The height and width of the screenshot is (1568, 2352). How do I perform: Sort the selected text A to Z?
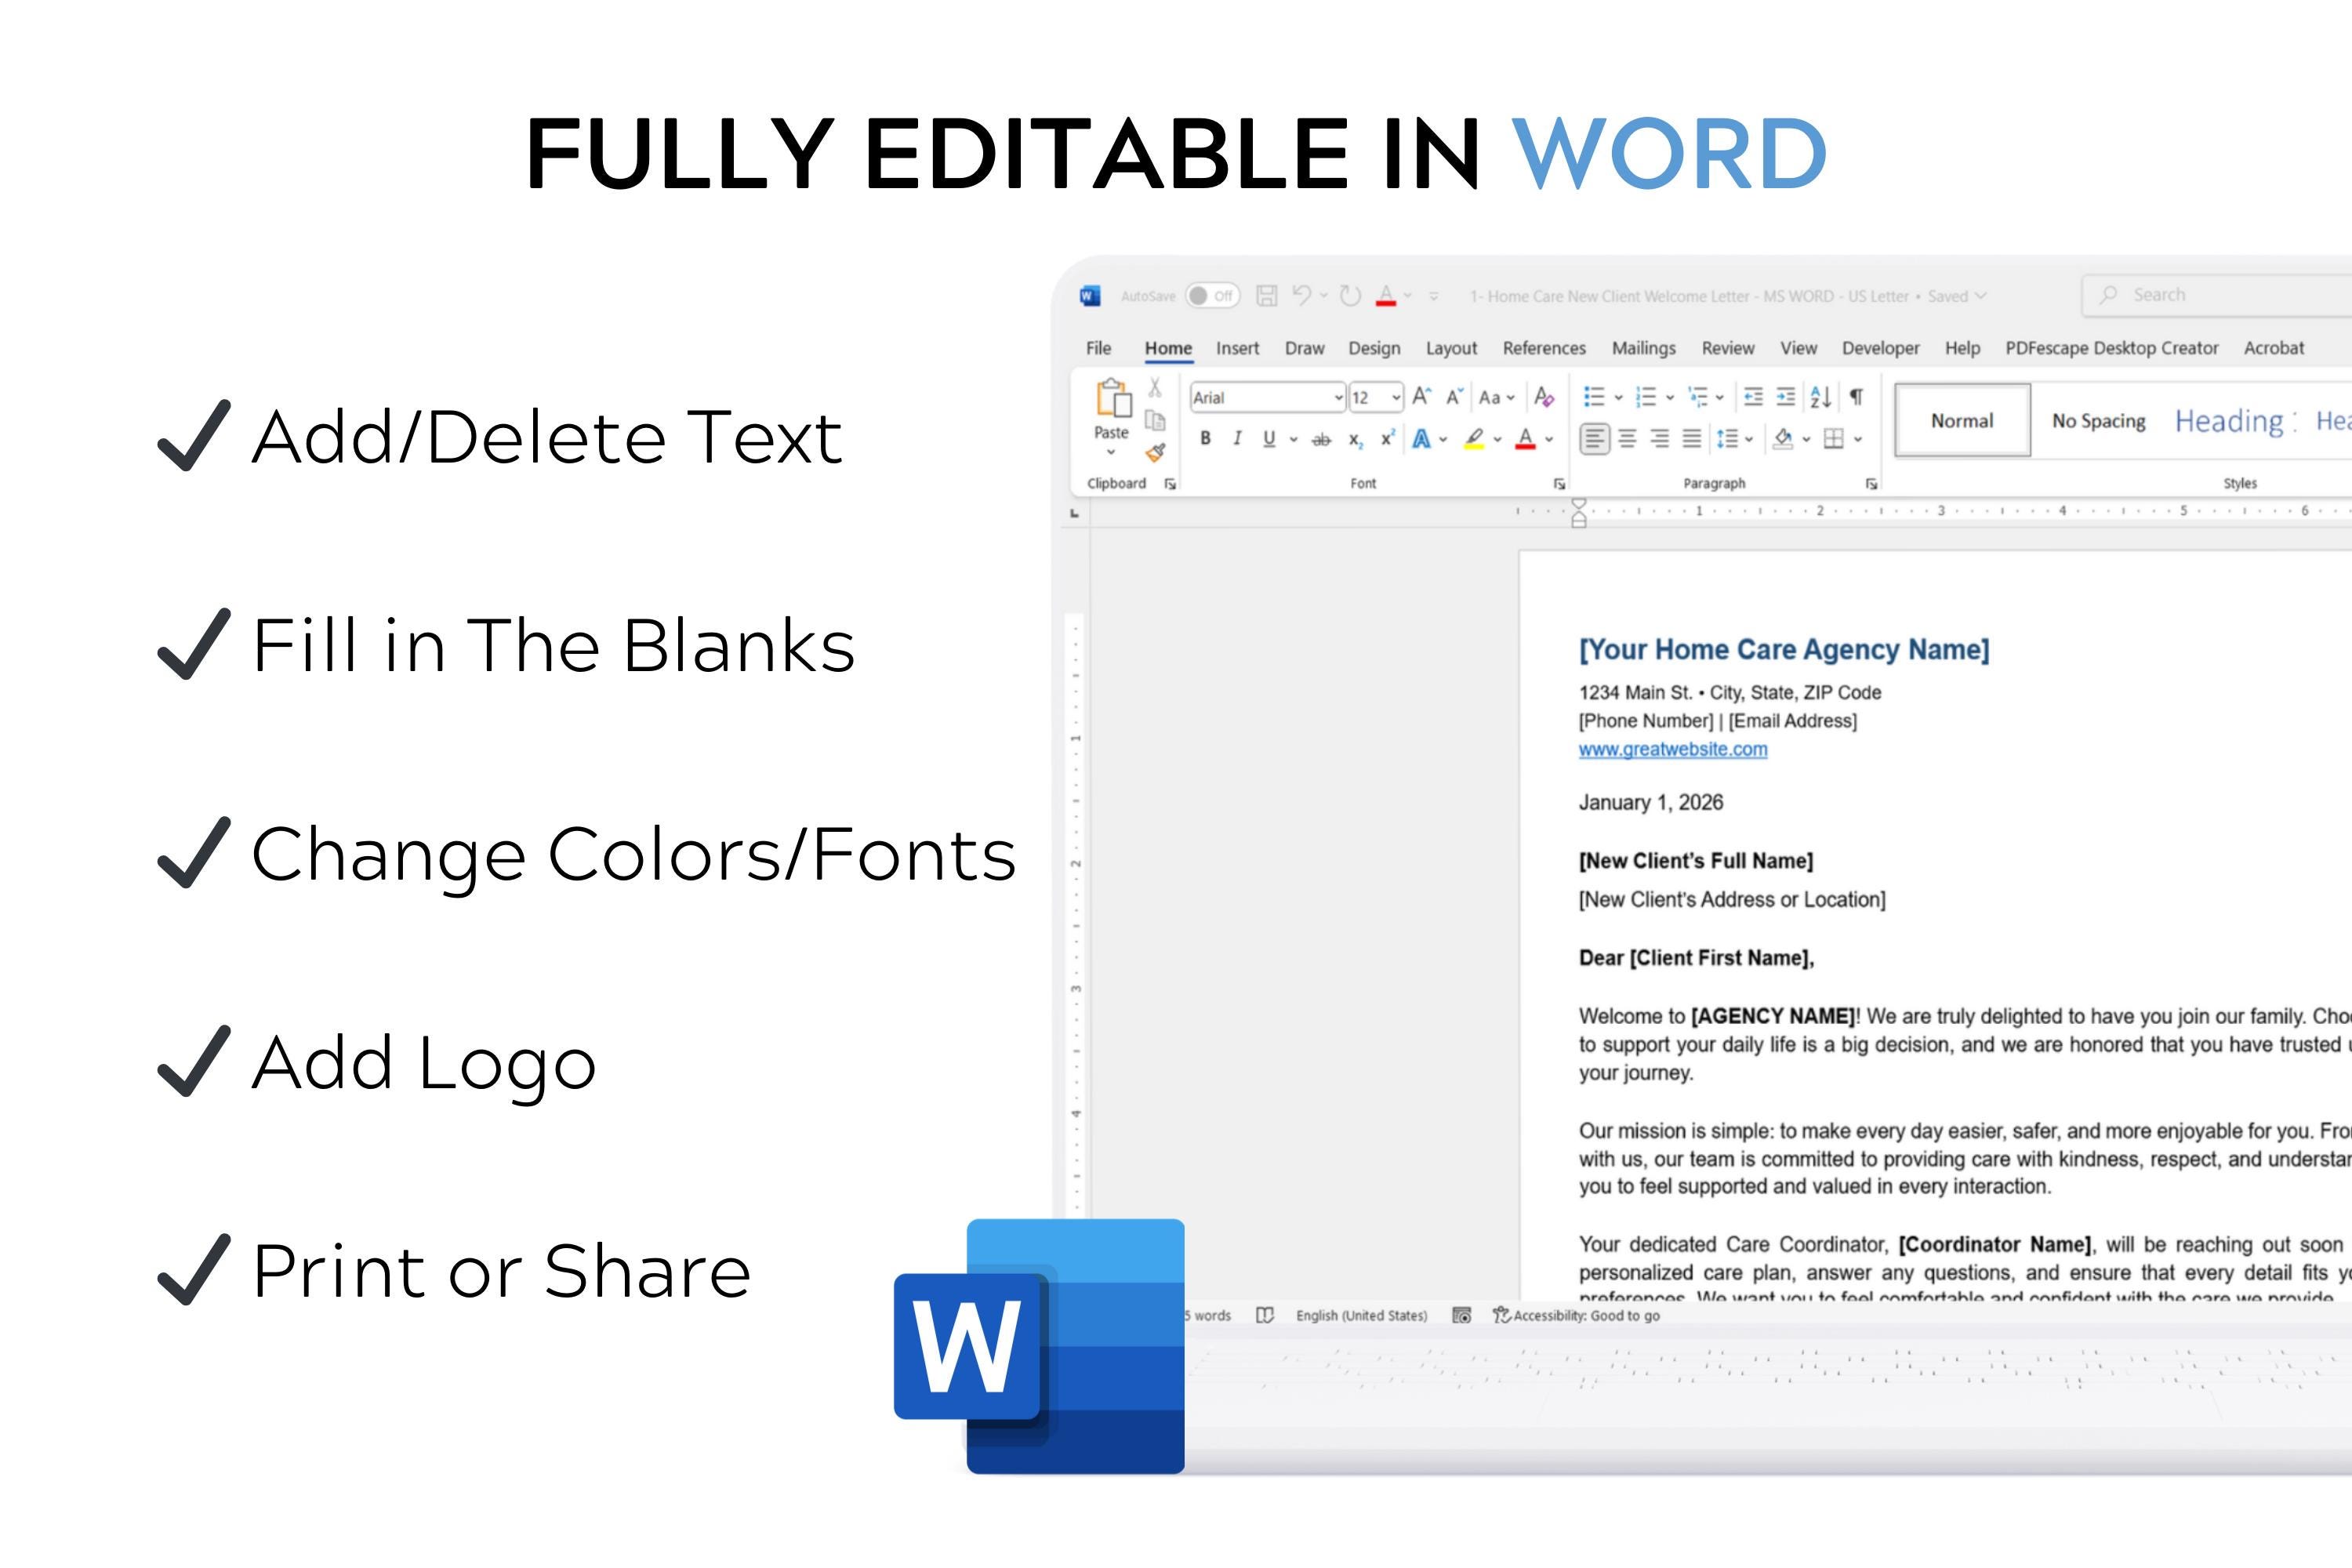[1820, 397]
